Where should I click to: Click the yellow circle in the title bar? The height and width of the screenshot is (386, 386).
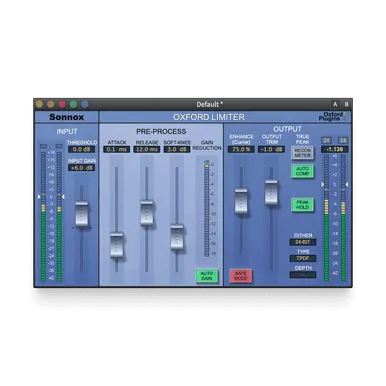[39, 104]
